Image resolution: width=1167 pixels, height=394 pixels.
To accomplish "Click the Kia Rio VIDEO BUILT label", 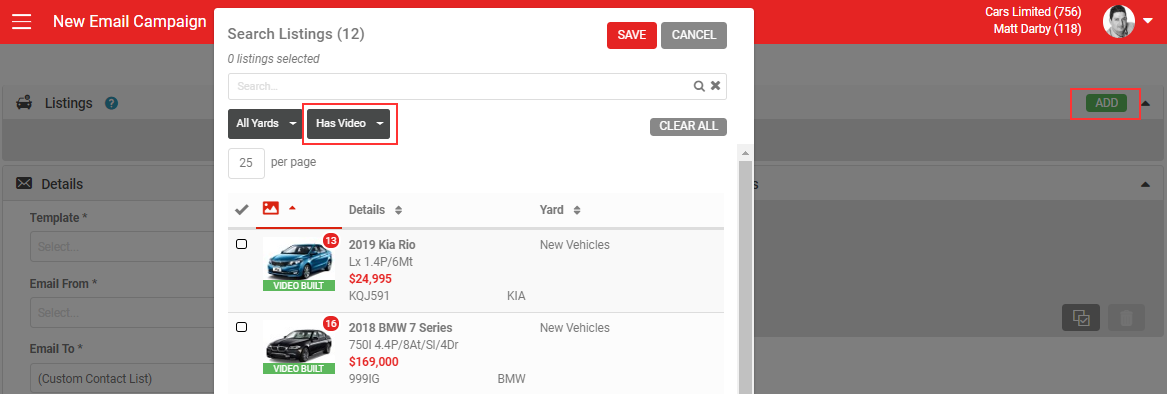I will 298,285.
